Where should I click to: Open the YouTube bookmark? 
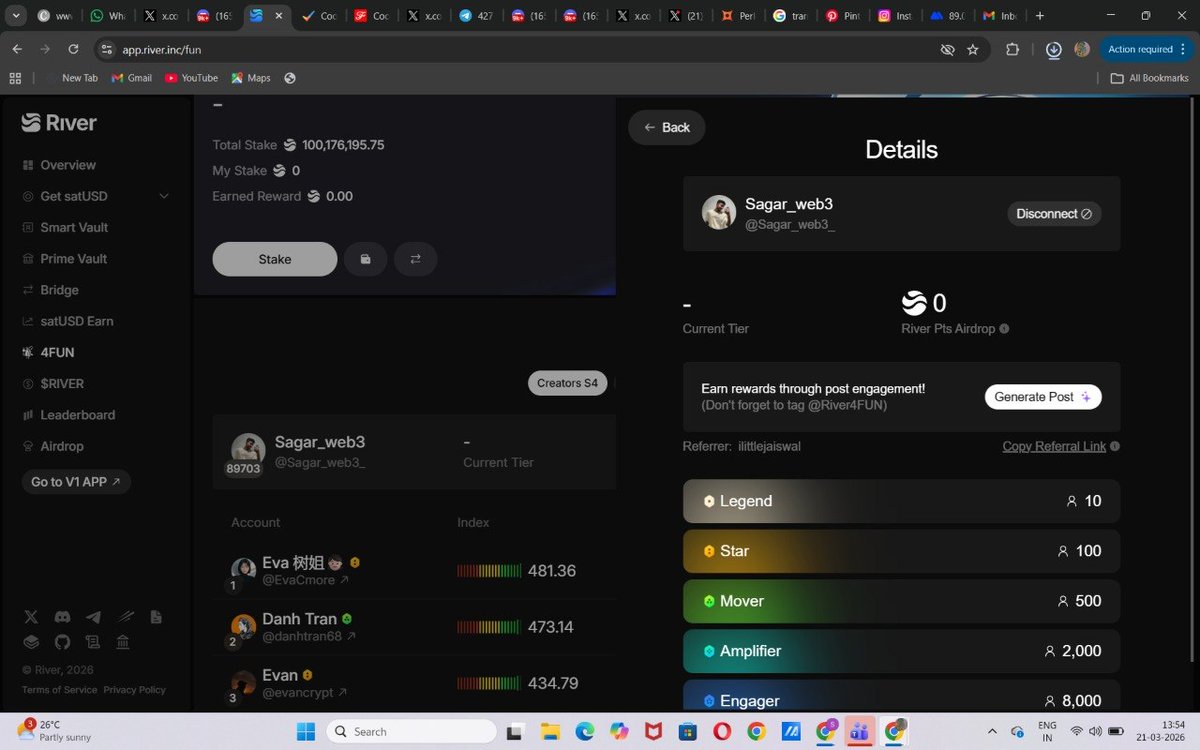pyautogui.click(x=191, y=78)
